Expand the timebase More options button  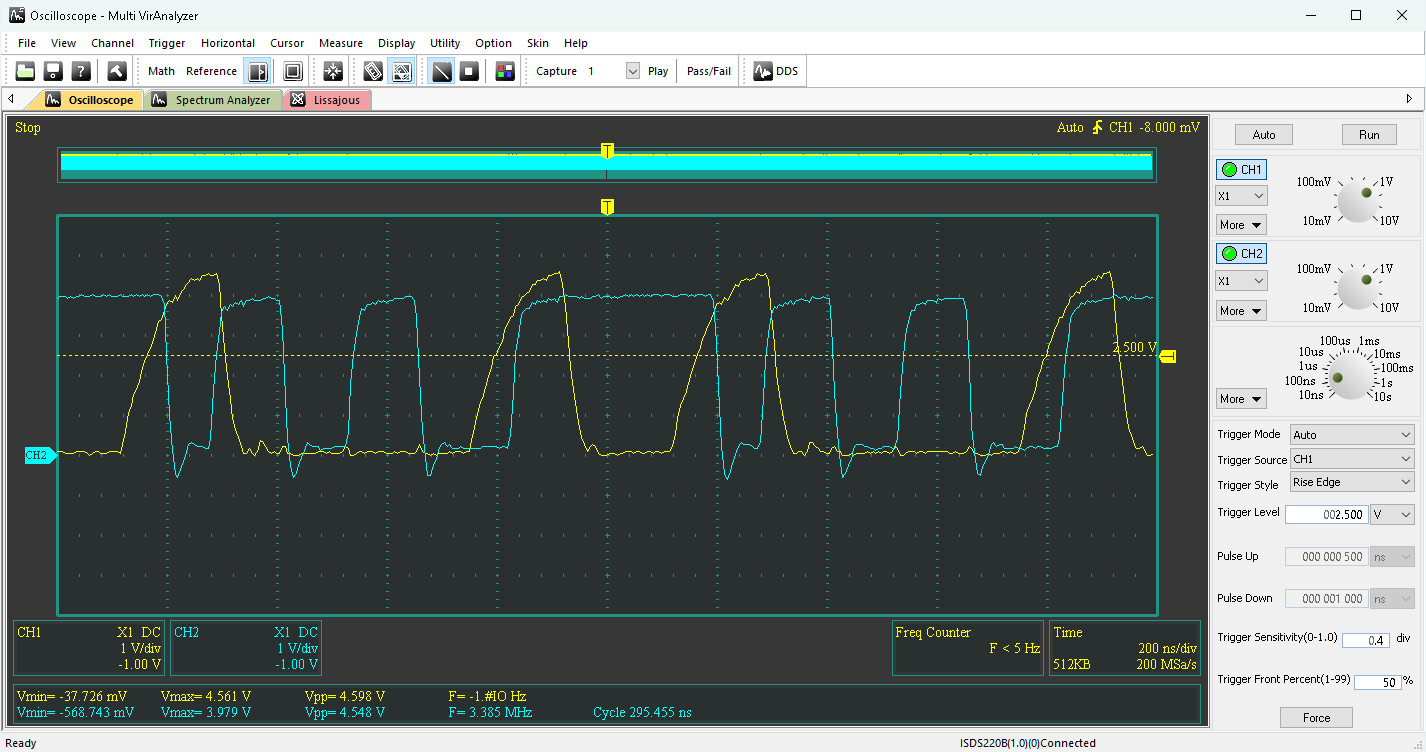(x=1241, y=398)
